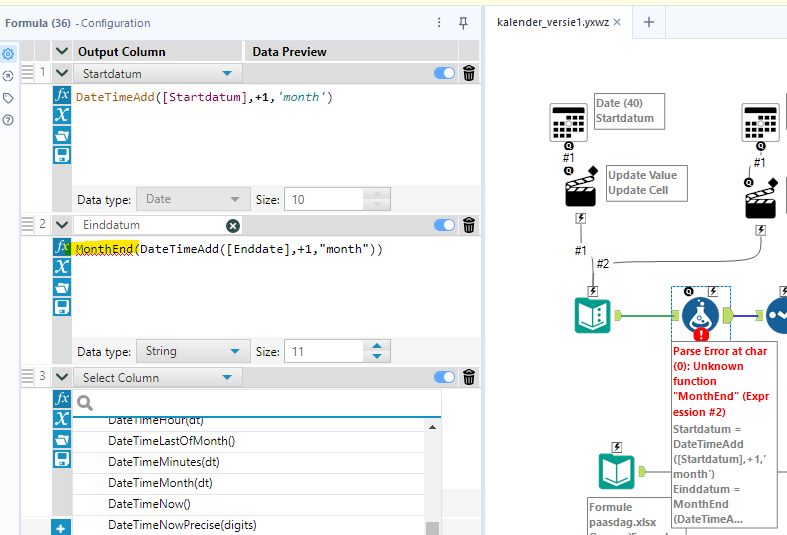Select the Text Input book tool before Formula
This screenshot has width=787, height=535.
click(x=593, y=316)
